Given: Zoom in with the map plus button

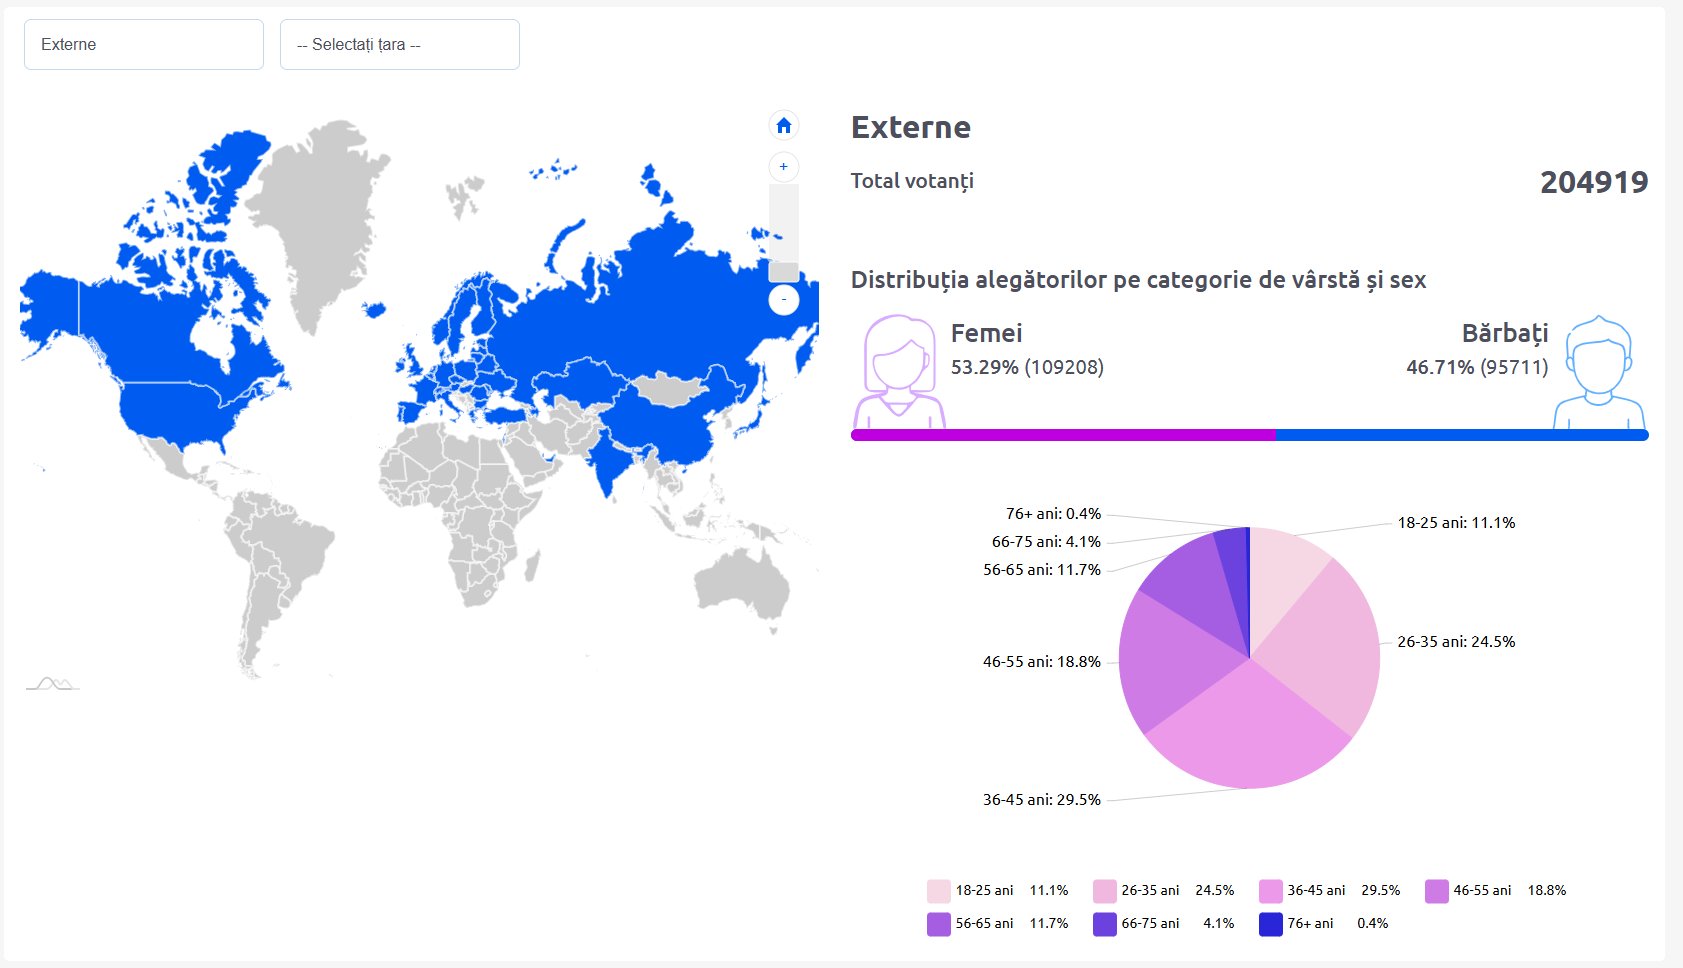Looking at the screenshot, I should 784,167.
